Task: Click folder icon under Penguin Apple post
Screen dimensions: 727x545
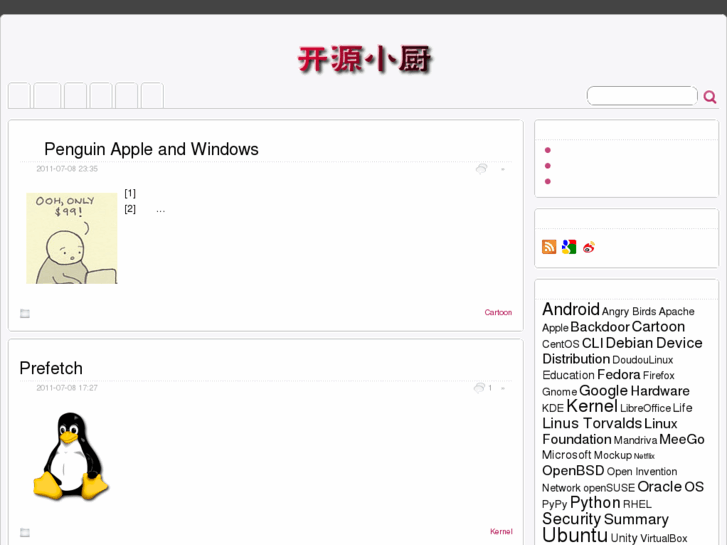Action: coord(25,314)
